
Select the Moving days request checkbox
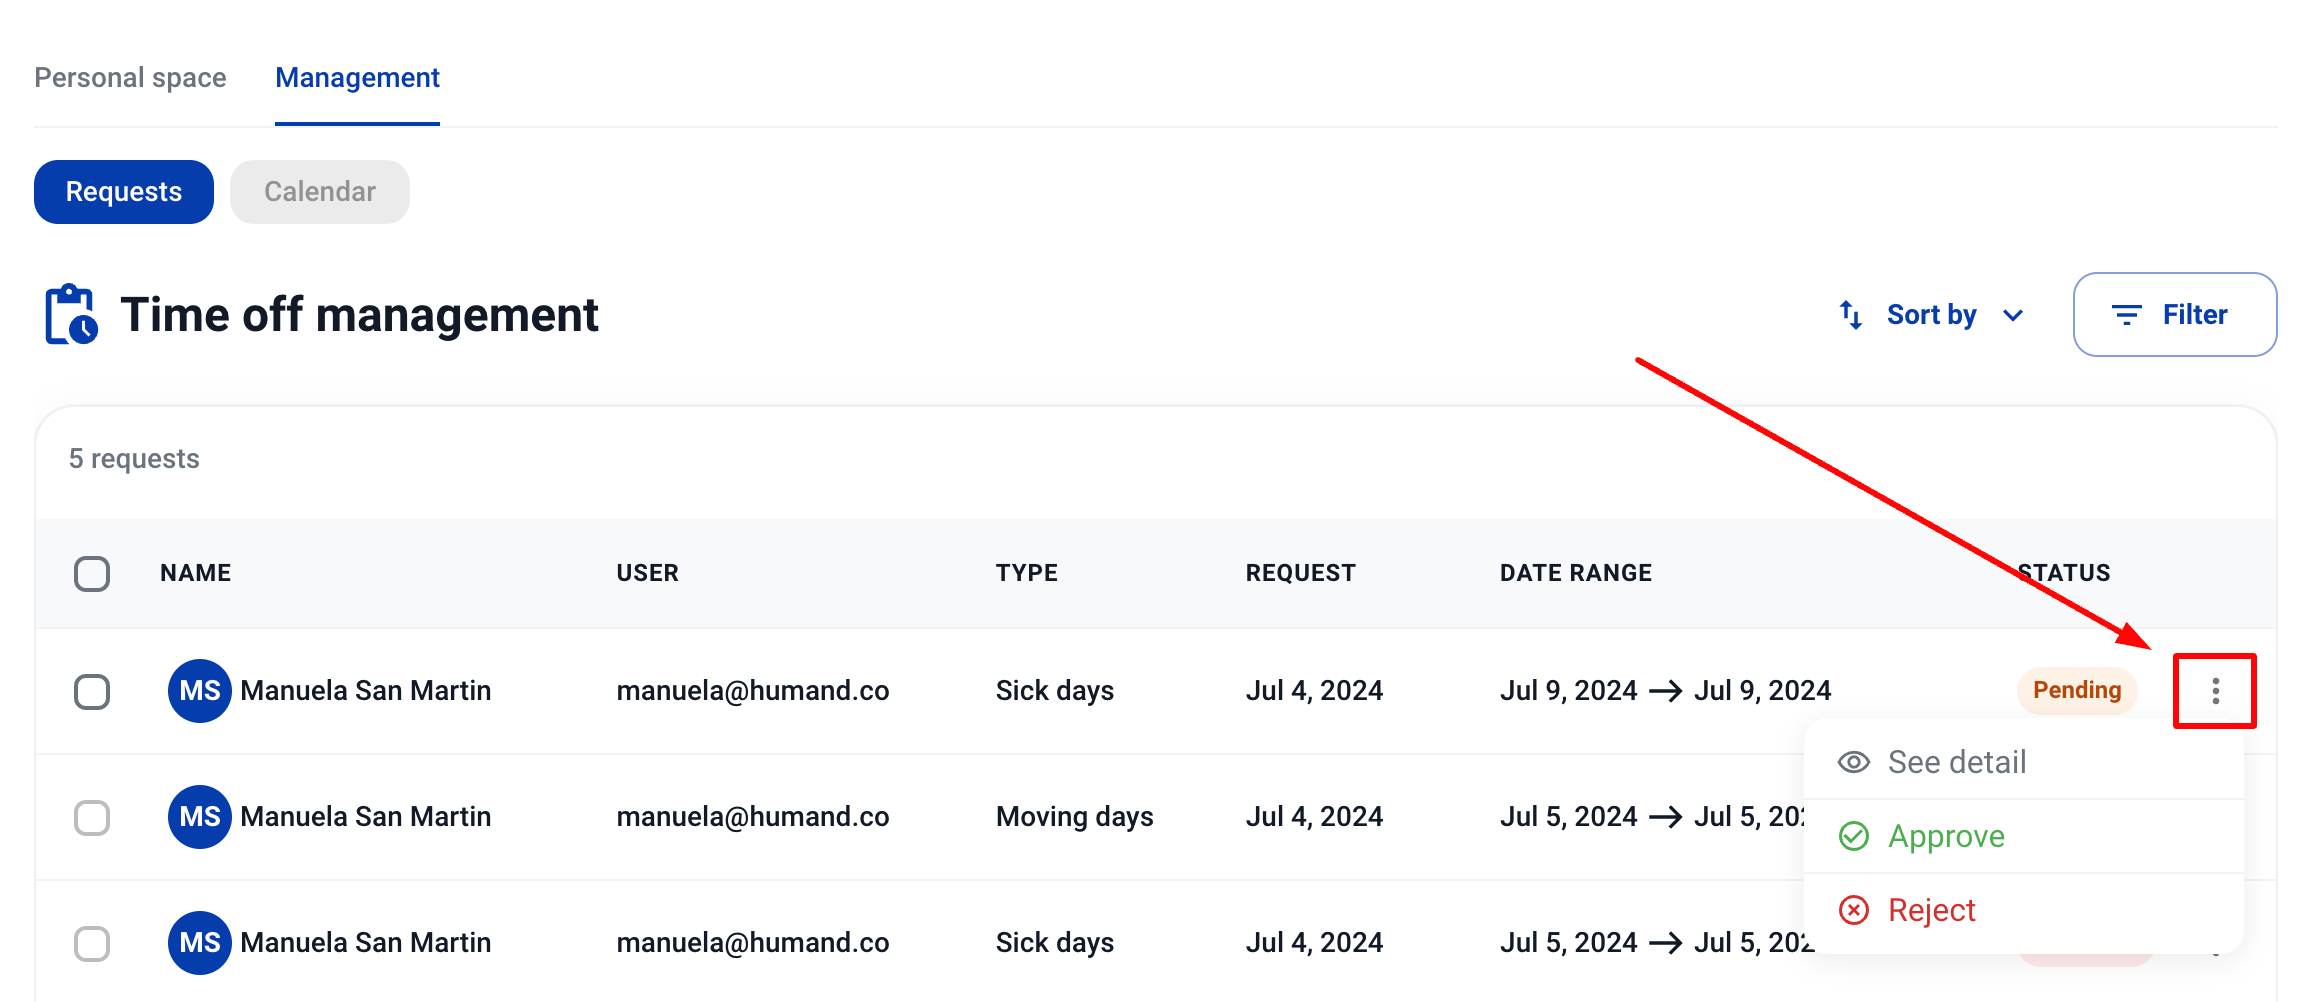click(x=92, y=817)
